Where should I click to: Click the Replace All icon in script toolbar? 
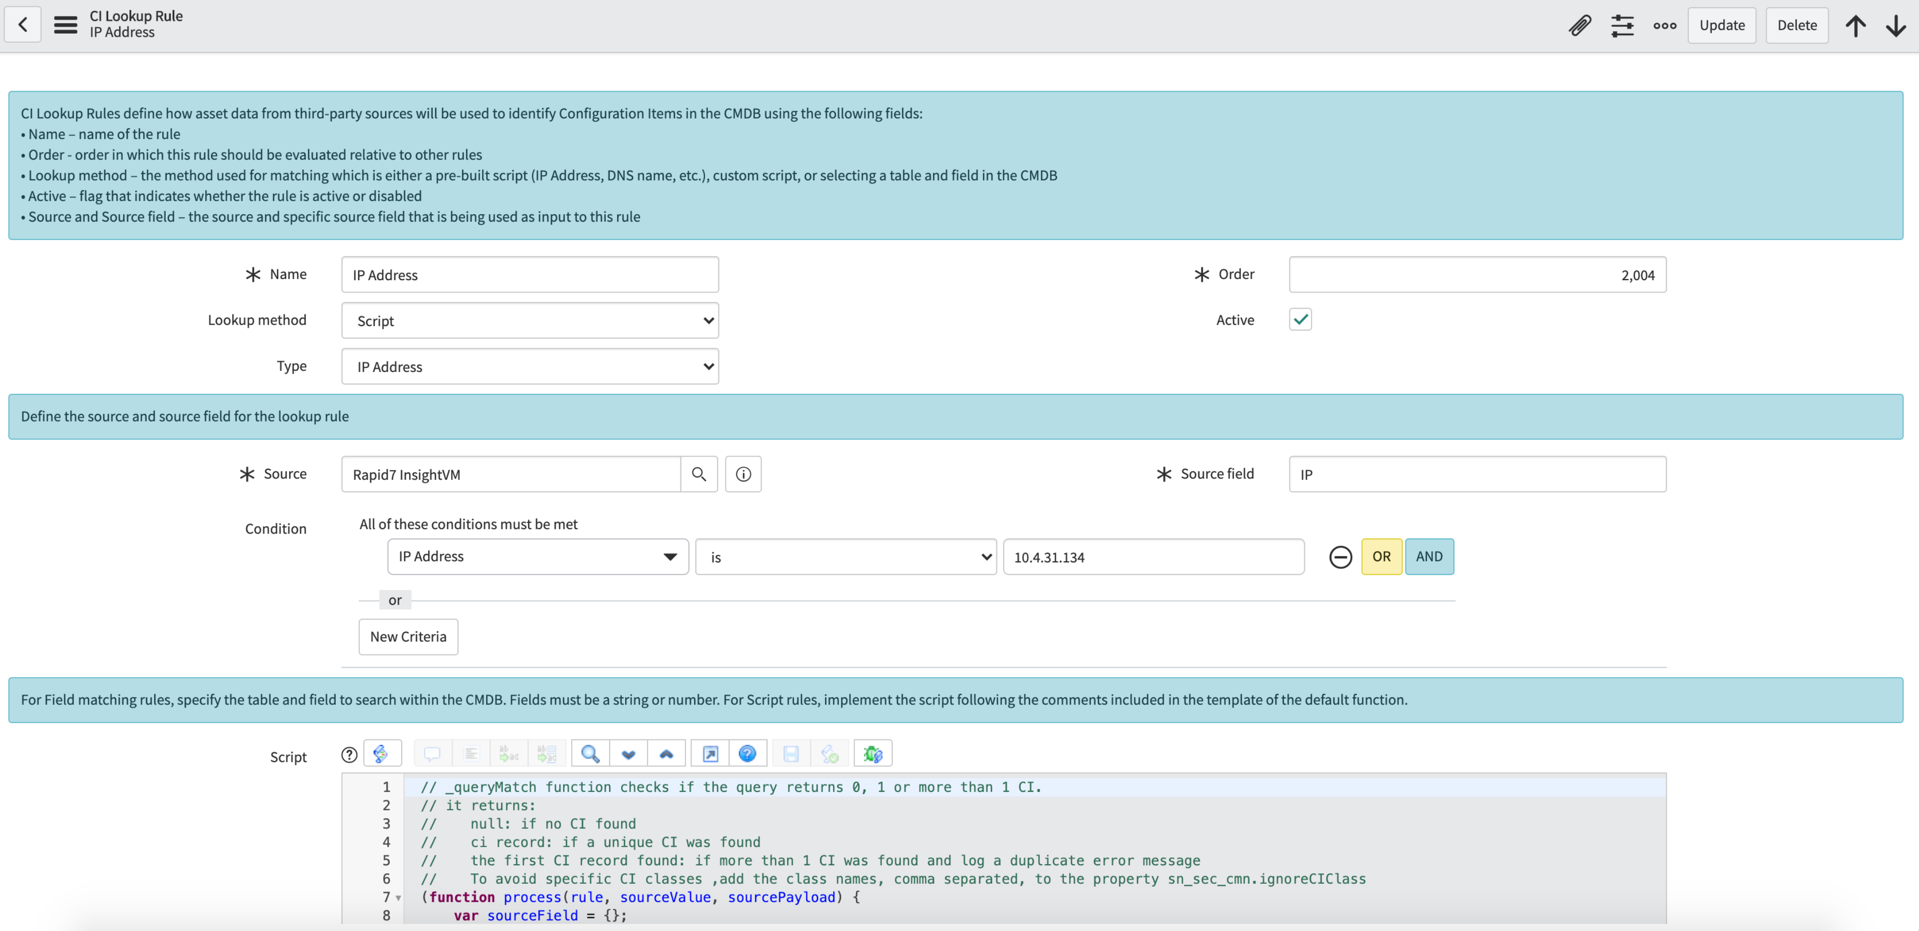[547, 754]
